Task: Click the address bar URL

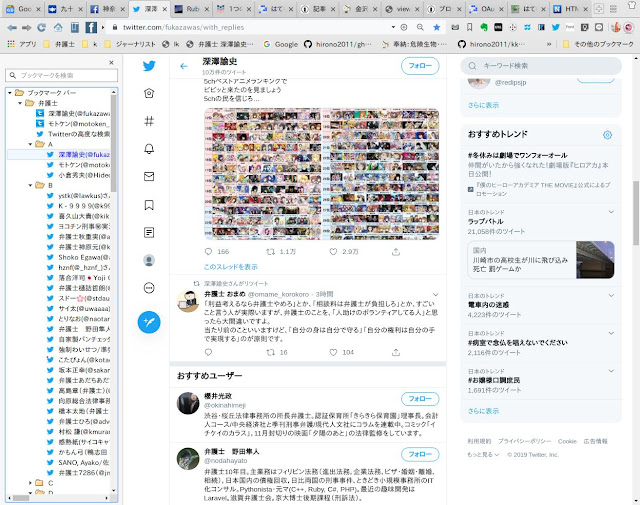Action: tap(184, 27)
